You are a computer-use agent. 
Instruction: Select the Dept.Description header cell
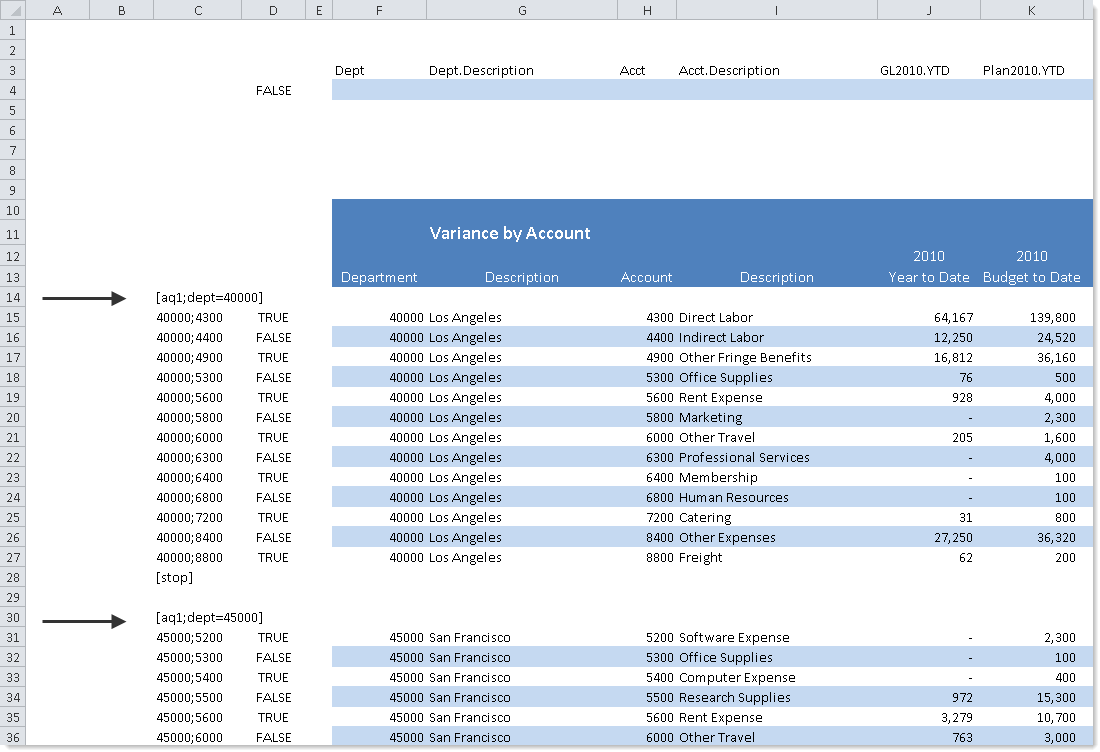(x=481, y=71)
